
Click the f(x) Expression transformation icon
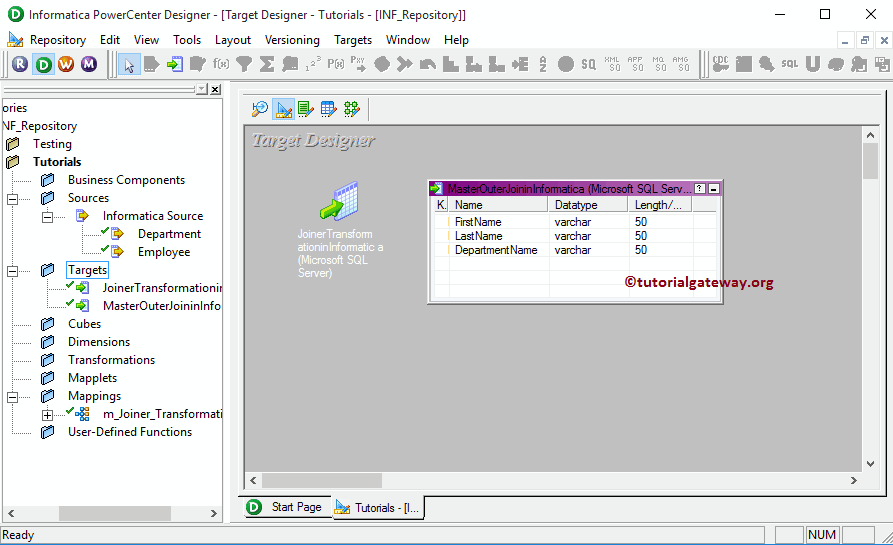[221, 64]
